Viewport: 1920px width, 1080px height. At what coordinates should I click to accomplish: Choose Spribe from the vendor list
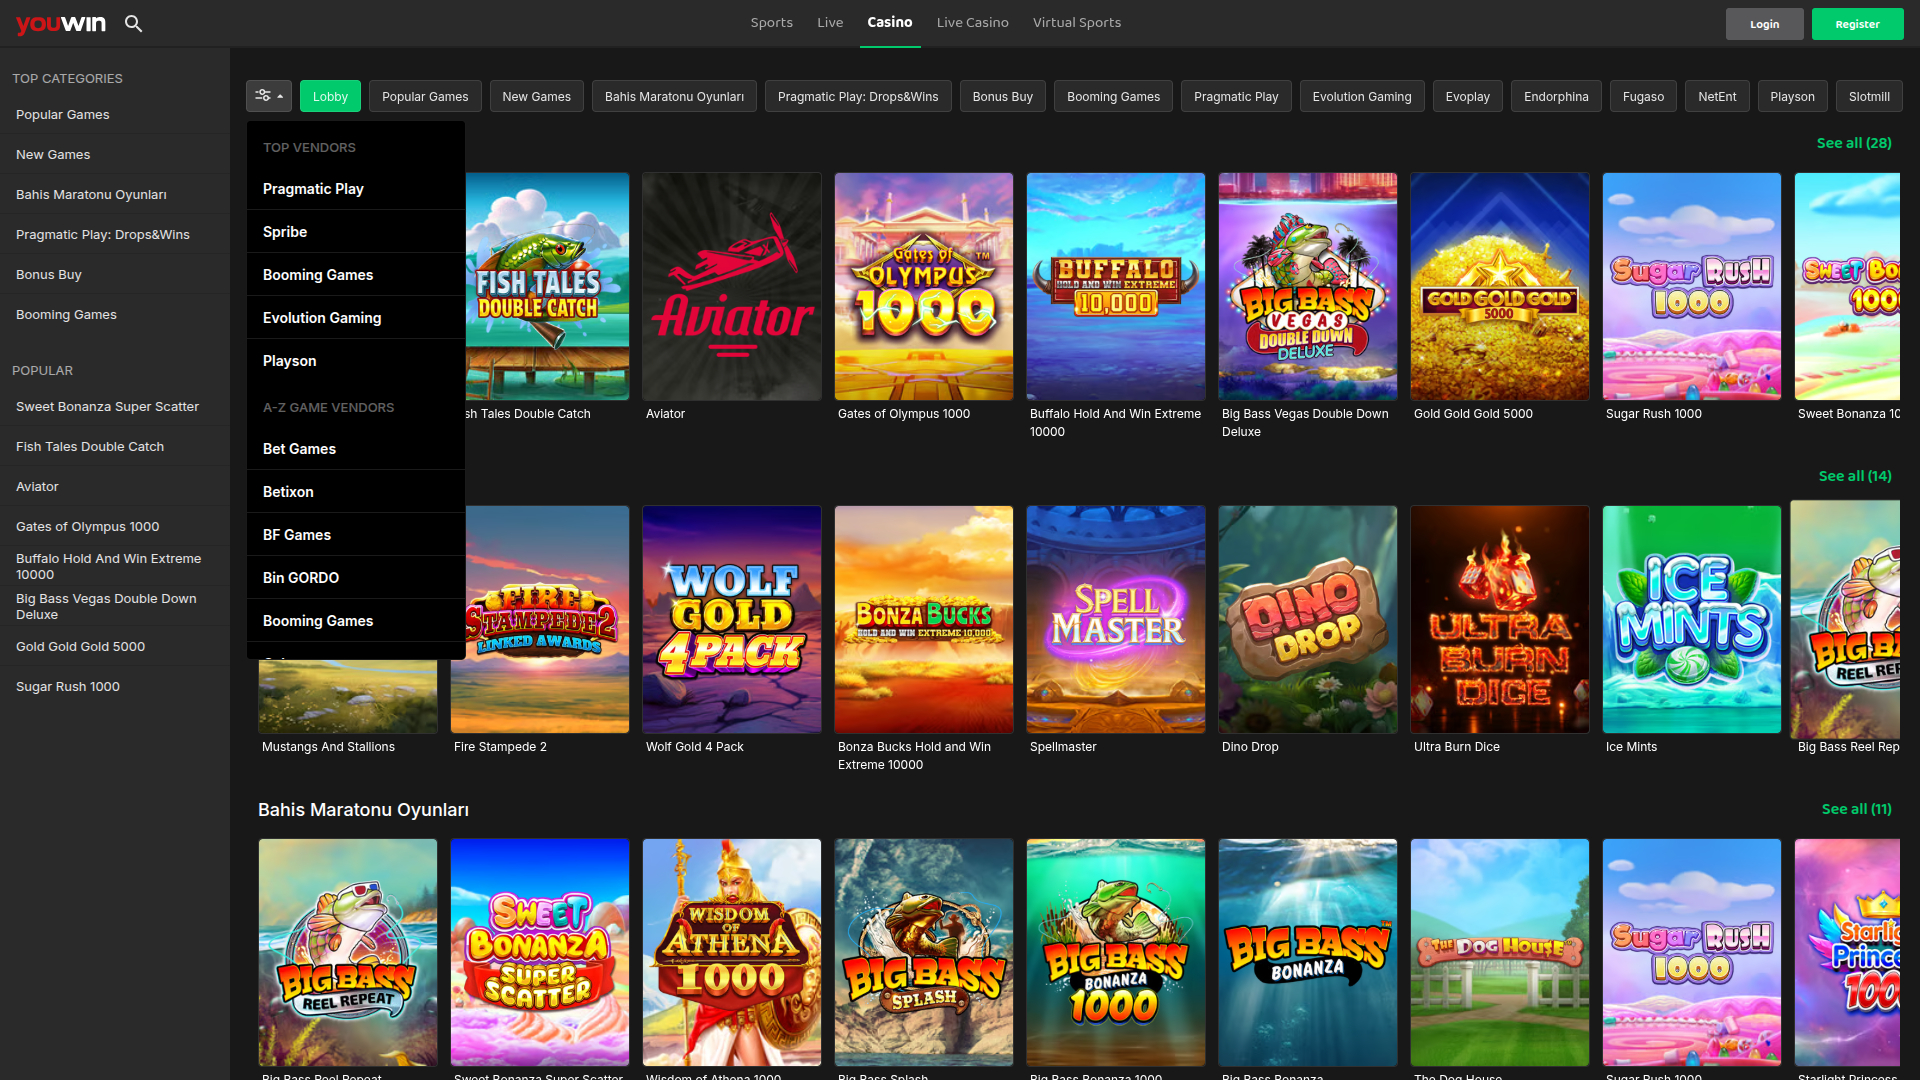[284, 231]
